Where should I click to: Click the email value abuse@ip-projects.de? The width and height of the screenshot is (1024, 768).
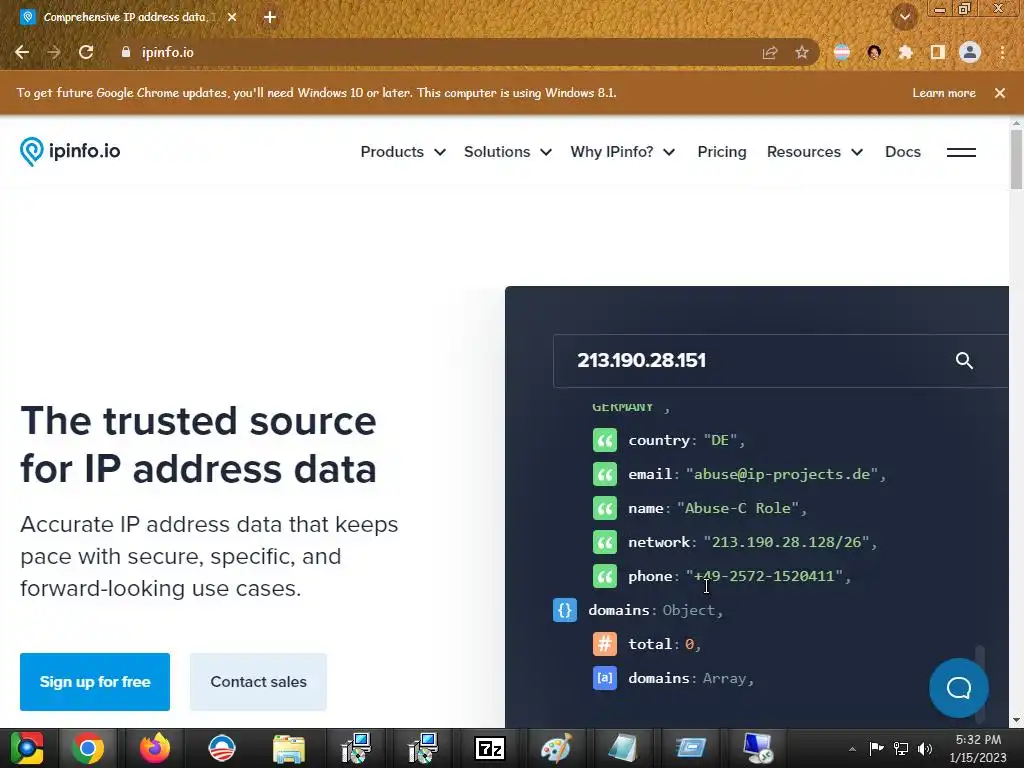782,474
